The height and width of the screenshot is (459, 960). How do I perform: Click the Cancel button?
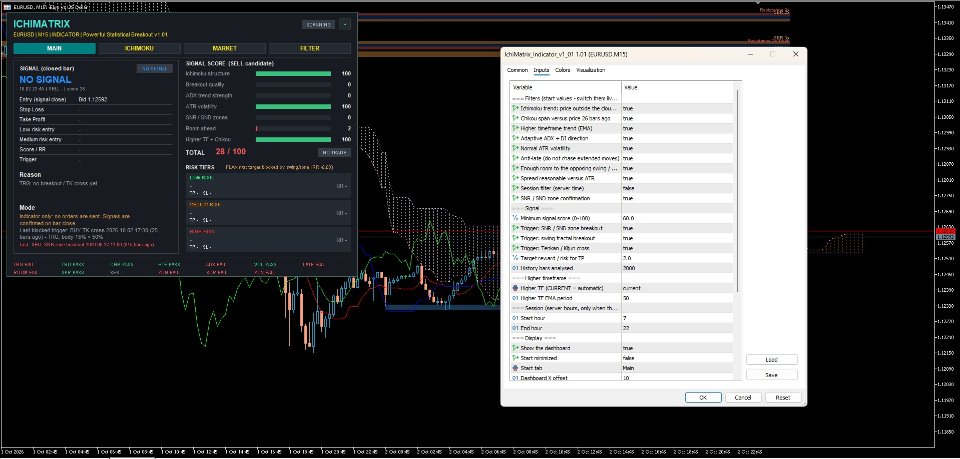point(743,397)
